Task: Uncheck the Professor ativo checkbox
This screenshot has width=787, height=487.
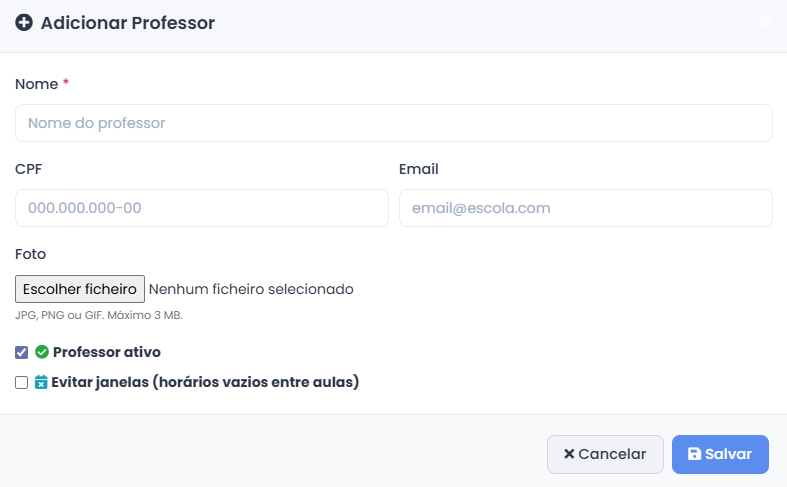Action: click(x=22, y=352)
